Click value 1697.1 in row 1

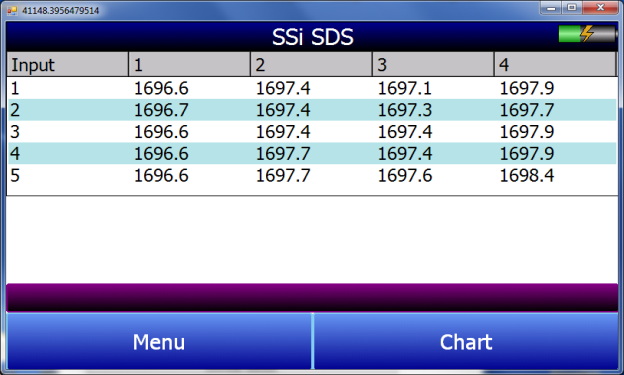tap(404, 88)
